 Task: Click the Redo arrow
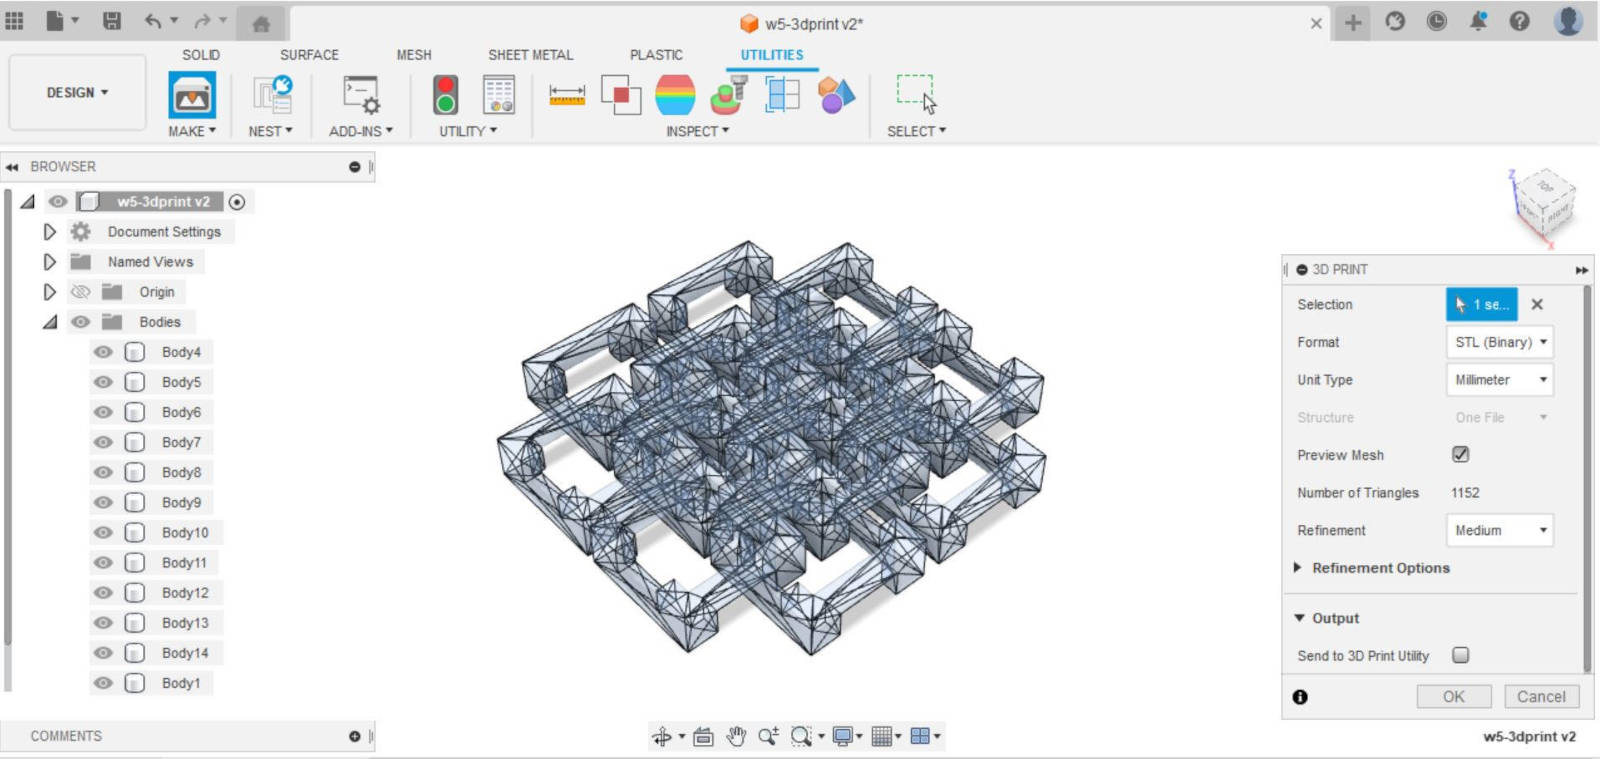click(203, 21)
